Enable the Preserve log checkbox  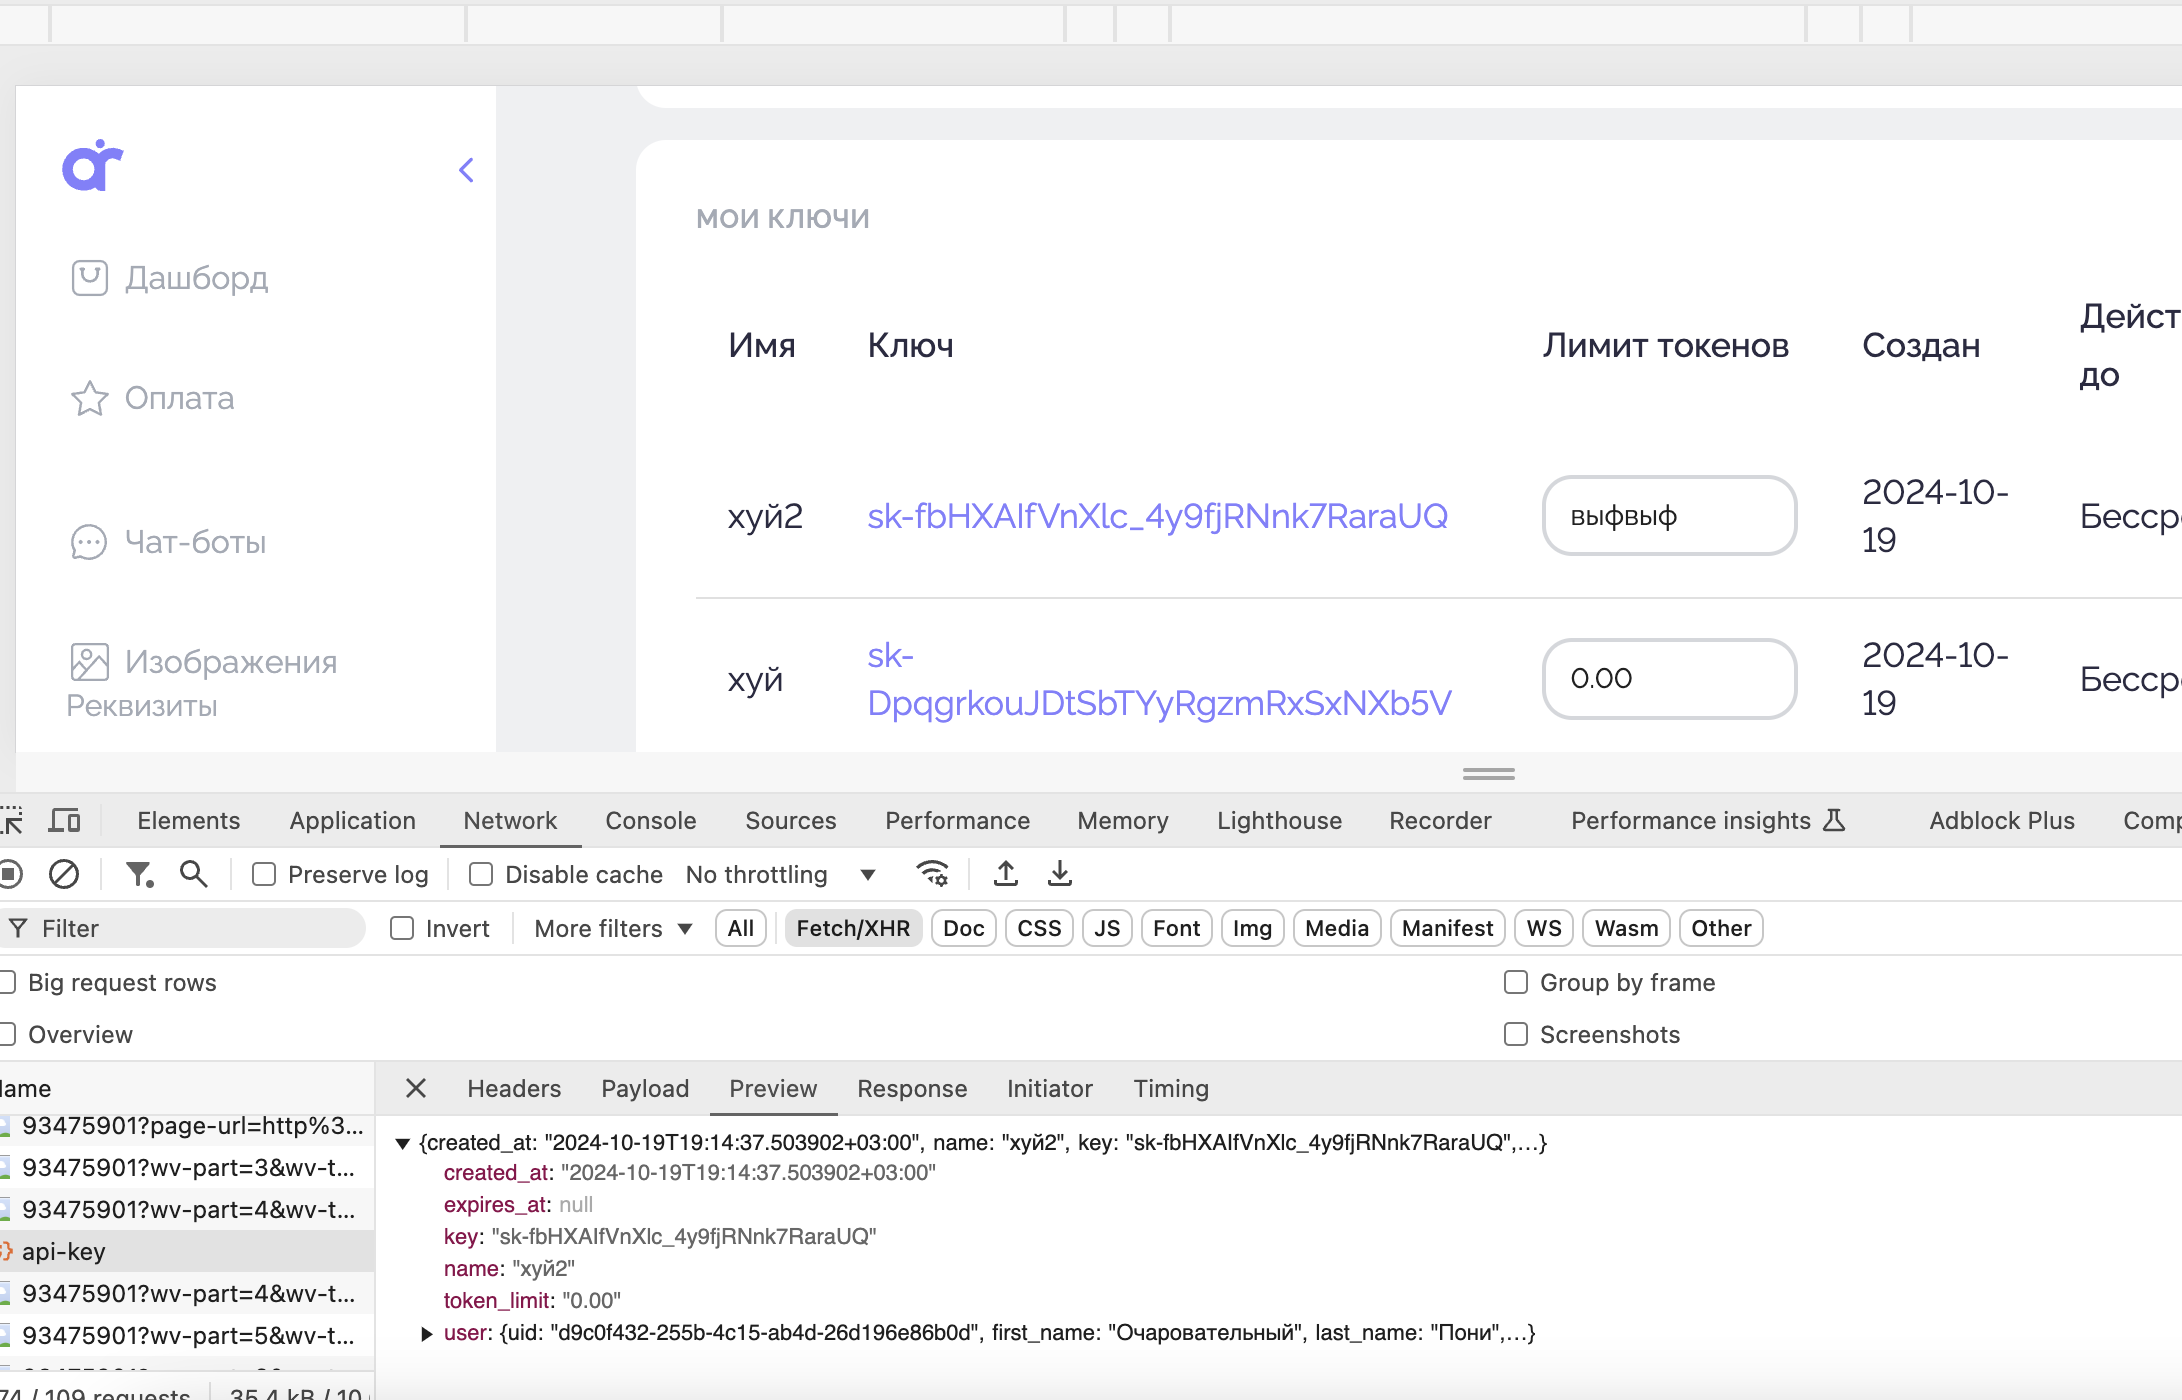[264, 875]
